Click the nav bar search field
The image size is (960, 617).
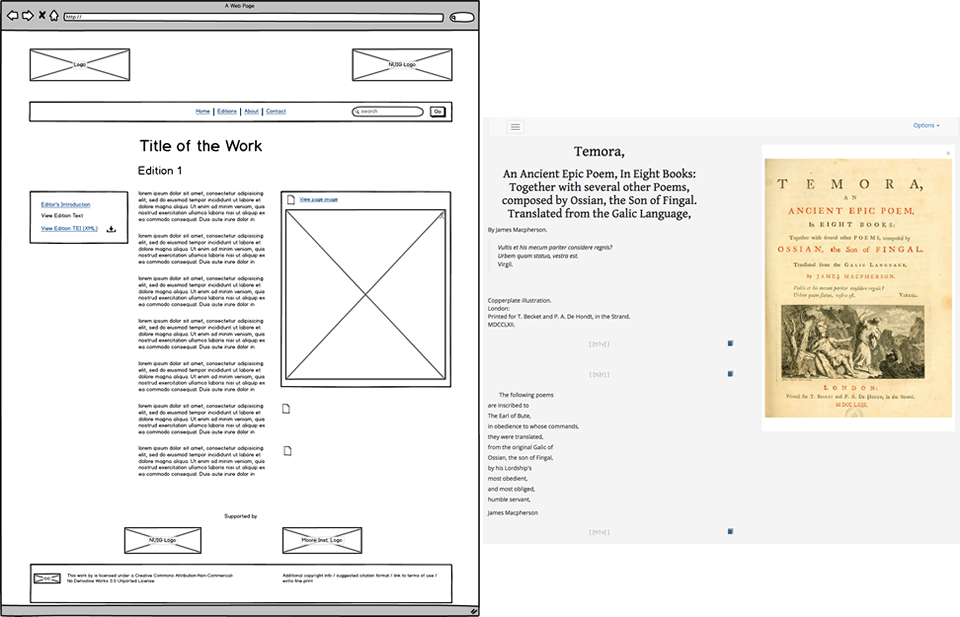pyautogui.click(x=388, y=111)
